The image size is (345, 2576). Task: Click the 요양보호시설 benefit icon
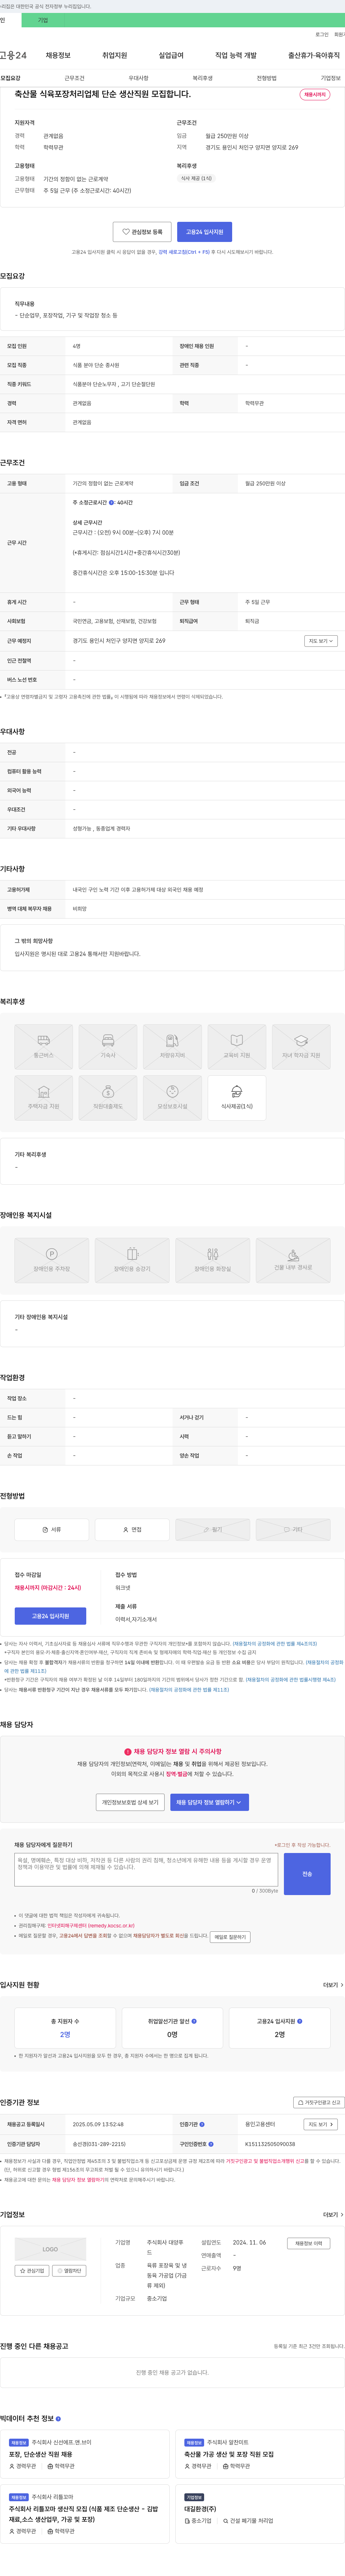(x=172, y=1098)
